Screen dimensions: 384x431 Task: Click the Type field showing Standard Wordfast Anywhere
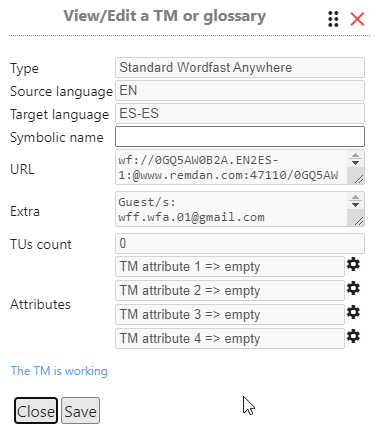click(x=240, y=68)
